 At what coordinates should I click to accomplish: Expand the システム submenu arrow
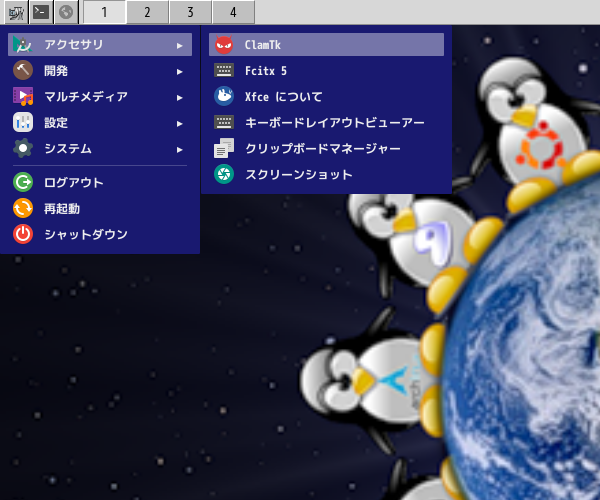(179, 150)
